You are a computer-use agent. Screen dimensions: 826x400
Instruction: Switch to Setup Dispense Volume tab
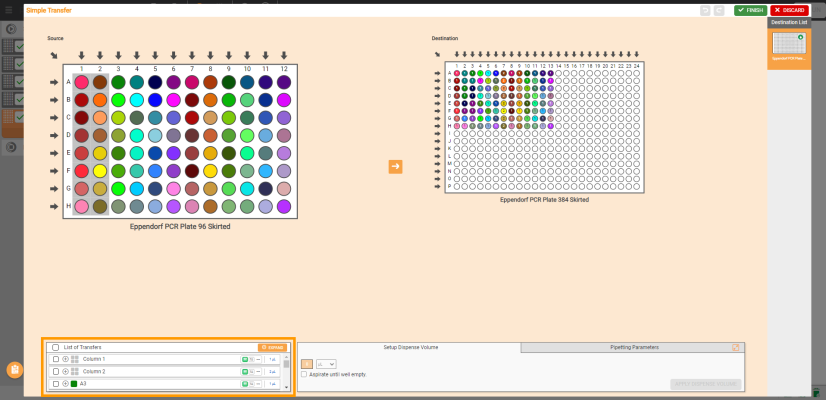click(410, 347)
